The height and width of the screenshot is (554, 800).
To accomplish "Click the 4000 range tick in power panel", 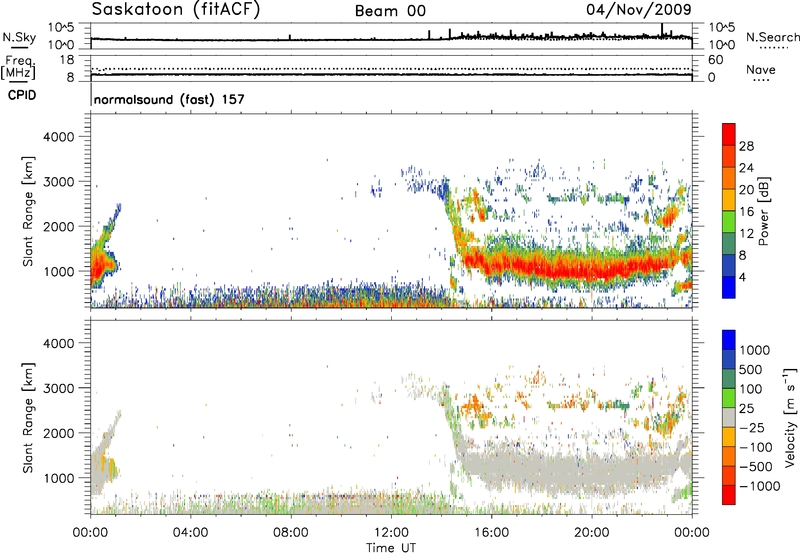I will pos(59,137).
